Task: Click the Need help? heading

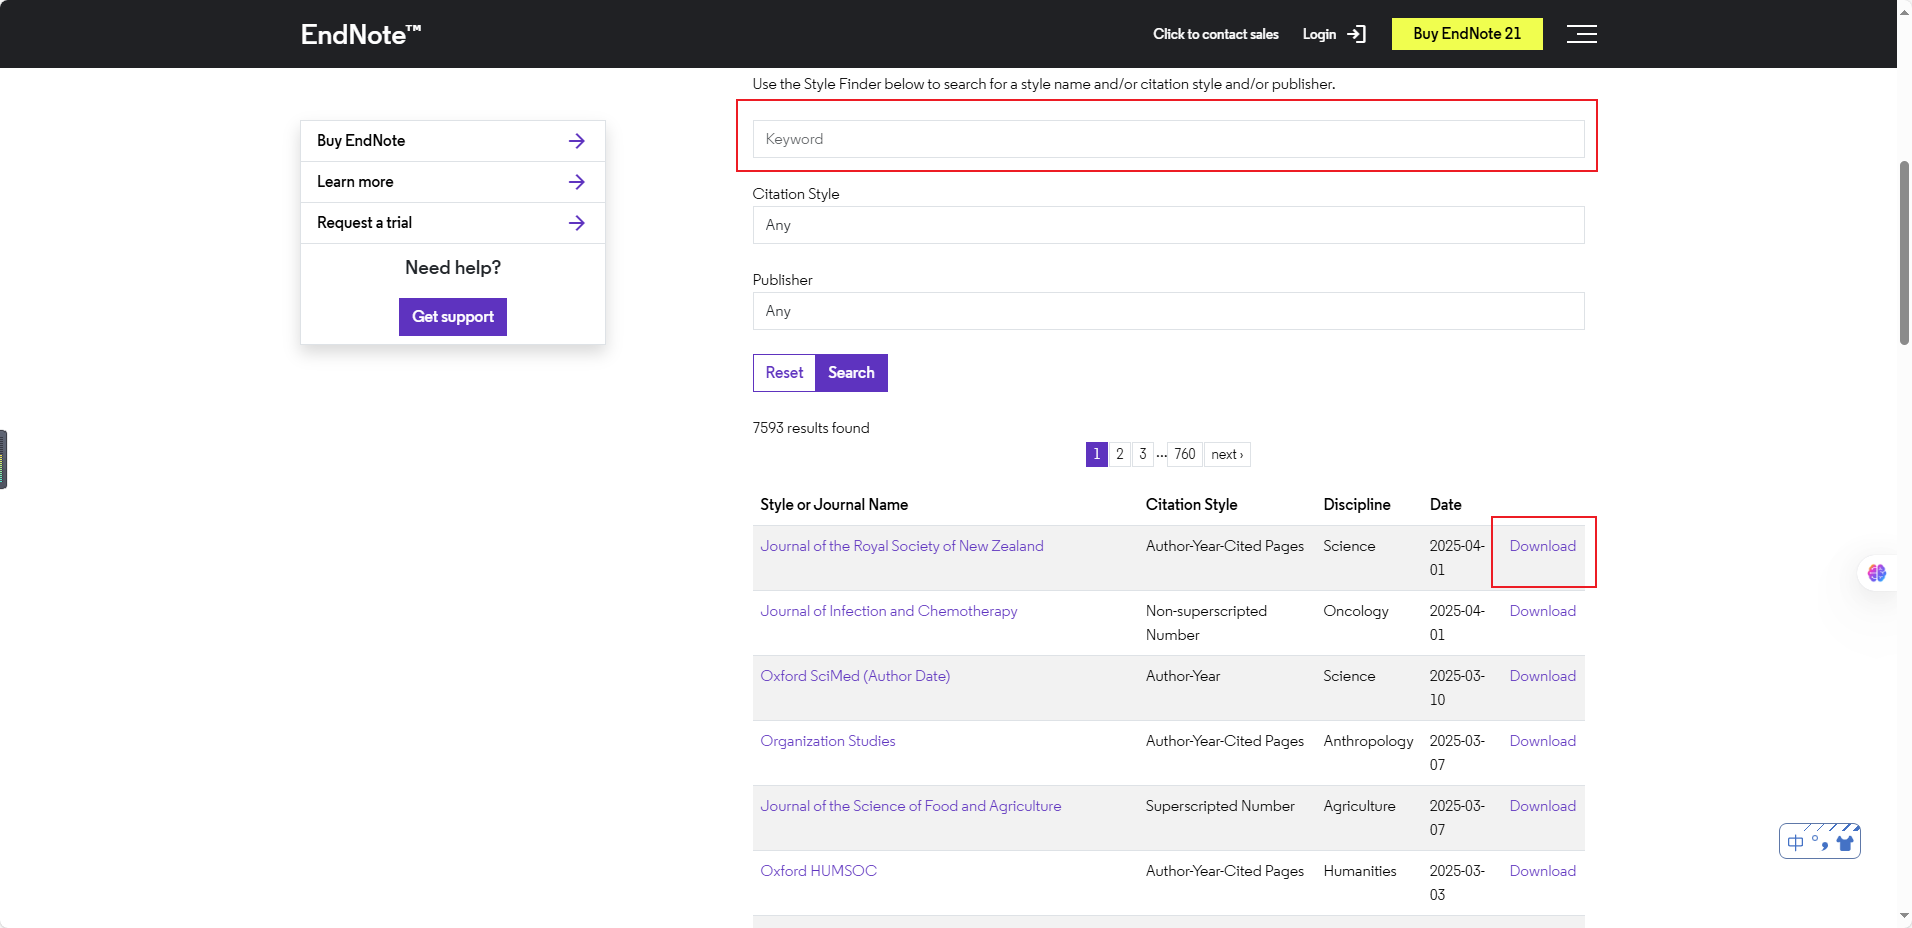Action: (x=453, y=268)
